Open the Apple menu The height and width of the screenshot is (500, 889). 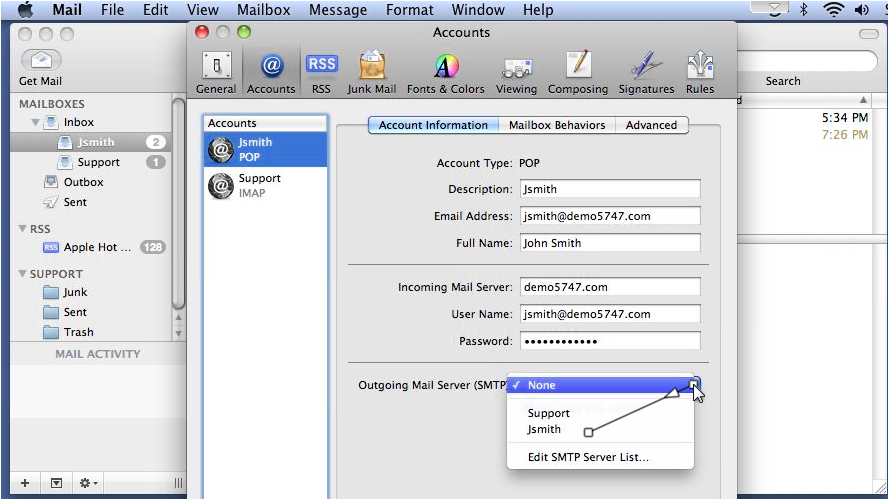coord(26,10)
